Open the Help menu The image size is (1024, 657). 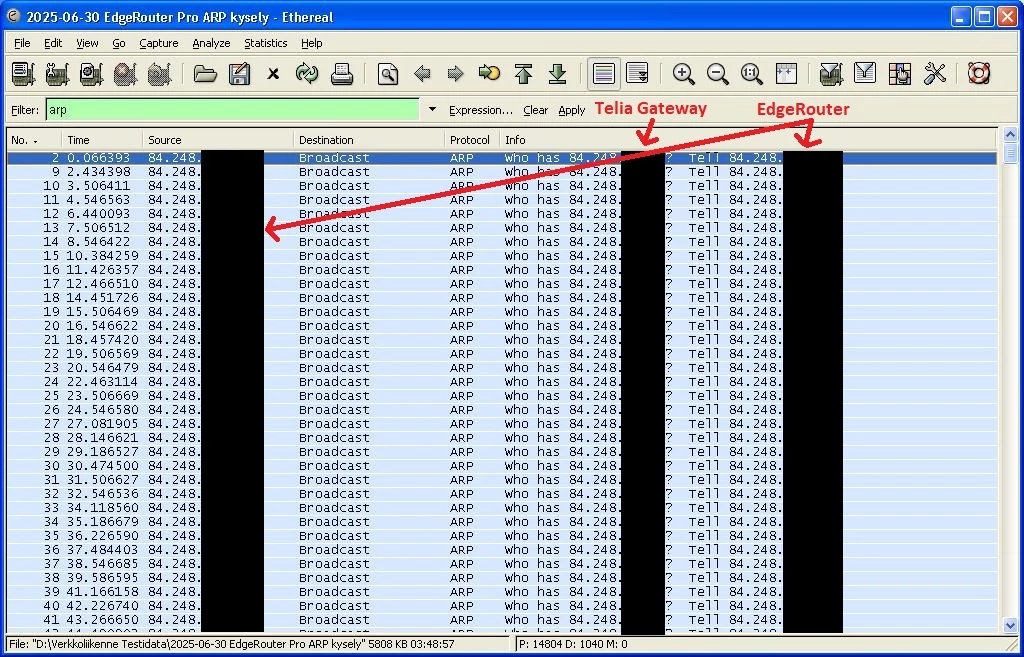312,43
